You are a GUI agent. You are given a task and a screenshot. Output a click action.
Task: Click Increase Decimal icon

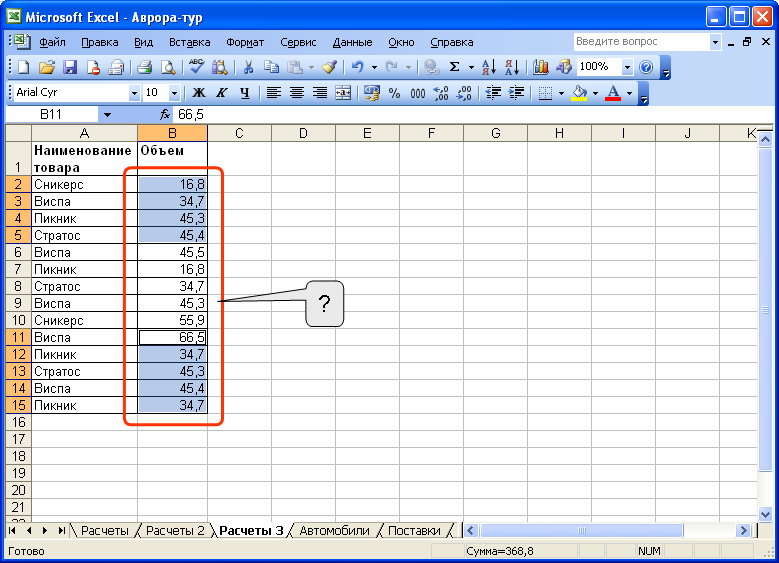coord(441,93)
